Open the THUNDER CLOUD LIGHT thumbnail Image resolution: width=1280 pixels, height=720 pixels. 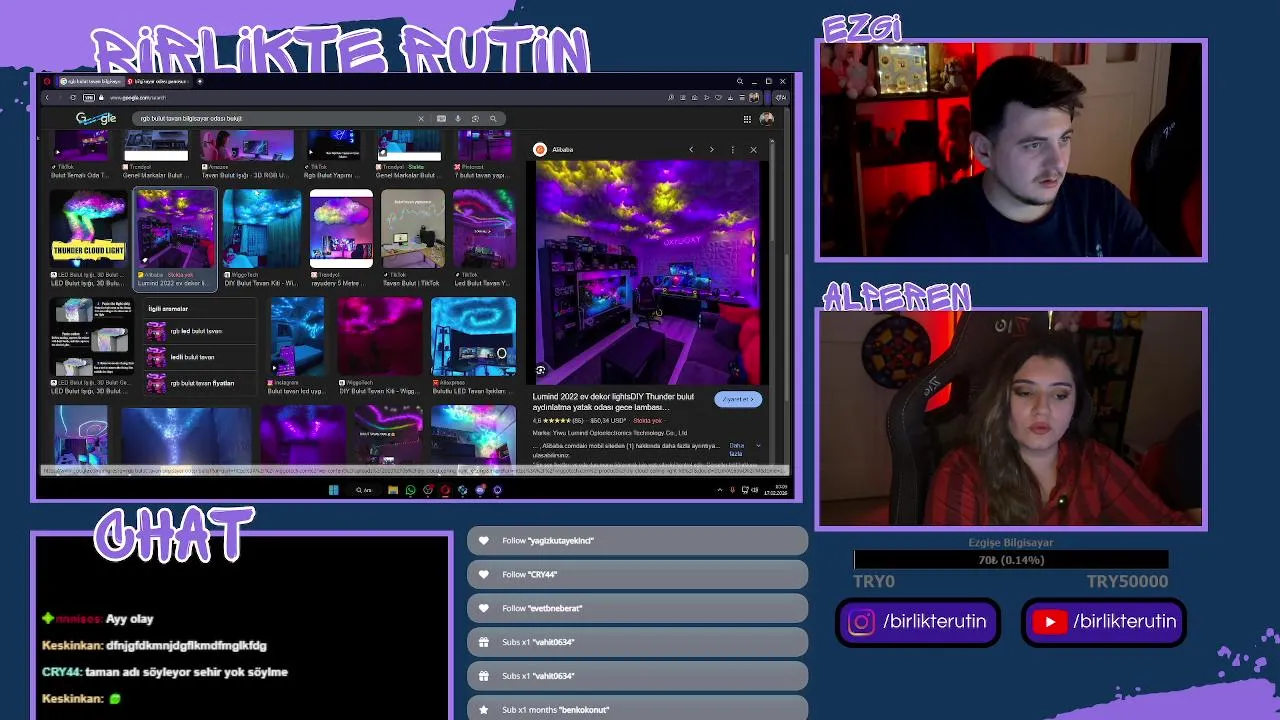click(x=88, y=229)
